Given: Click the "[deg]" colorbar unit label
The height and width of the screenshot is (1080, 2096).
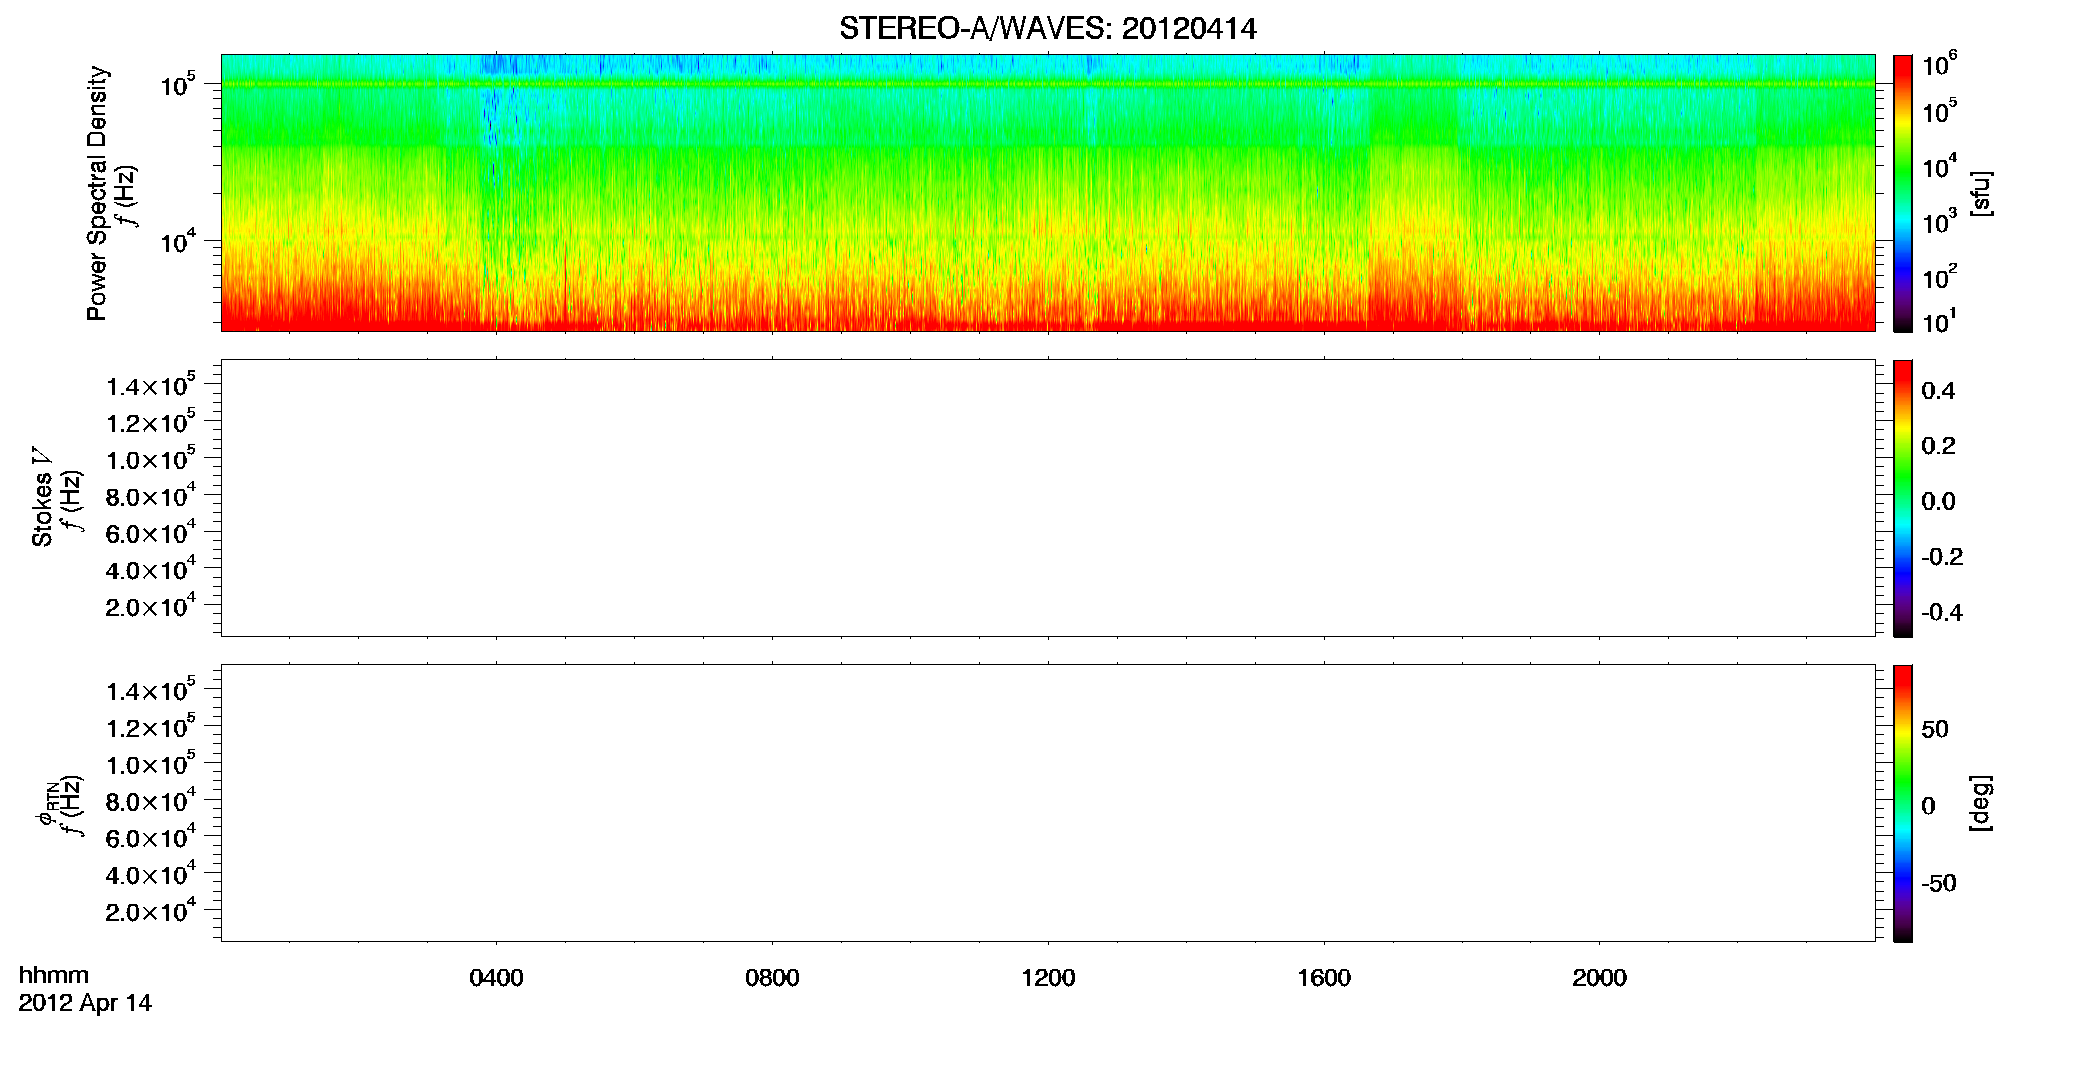Looking at the screenshot, I should (x=1981, y=802).
